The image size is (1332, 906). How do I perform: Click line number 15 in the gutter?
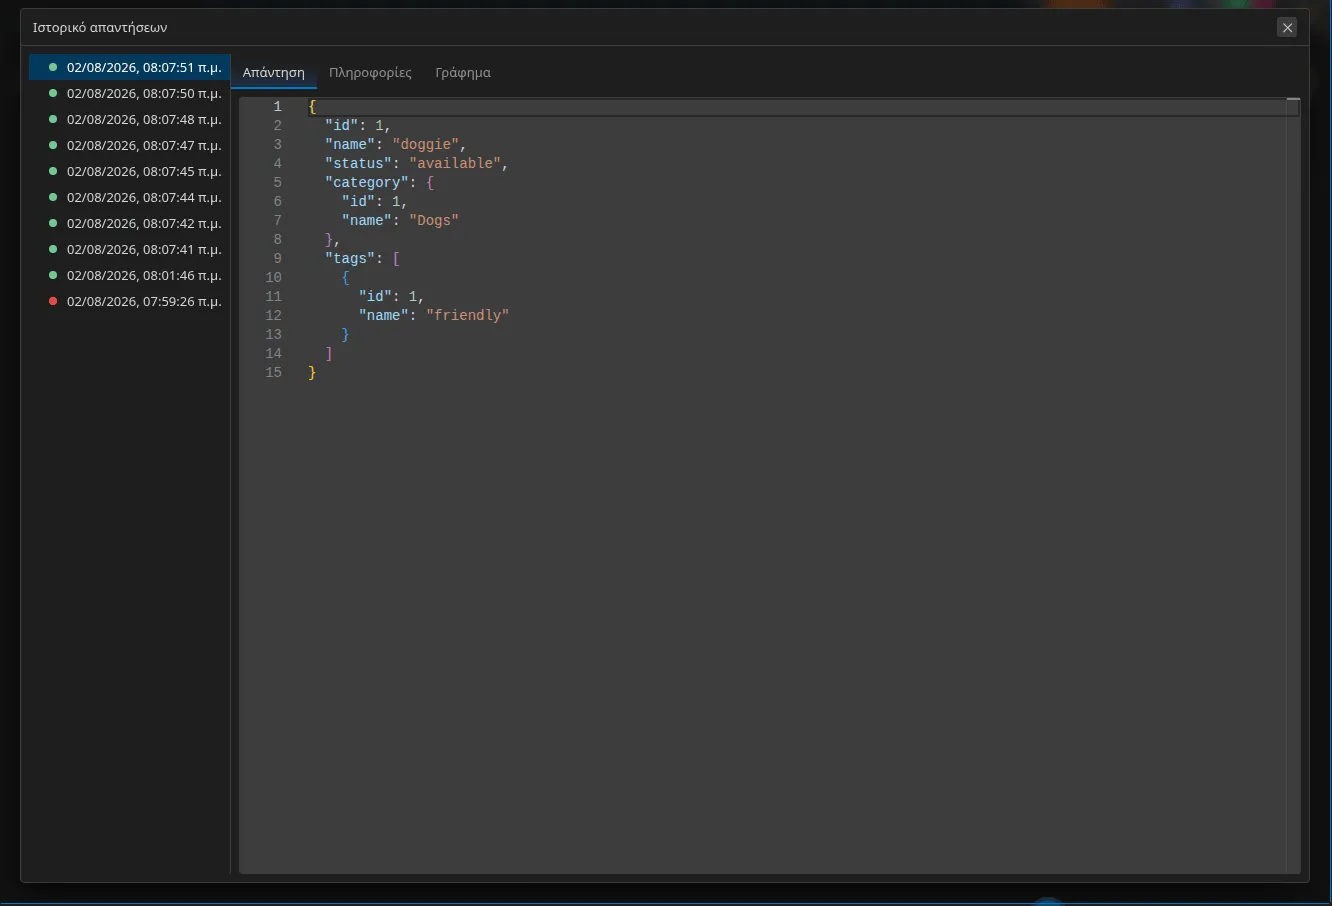[x=274, y=372]
